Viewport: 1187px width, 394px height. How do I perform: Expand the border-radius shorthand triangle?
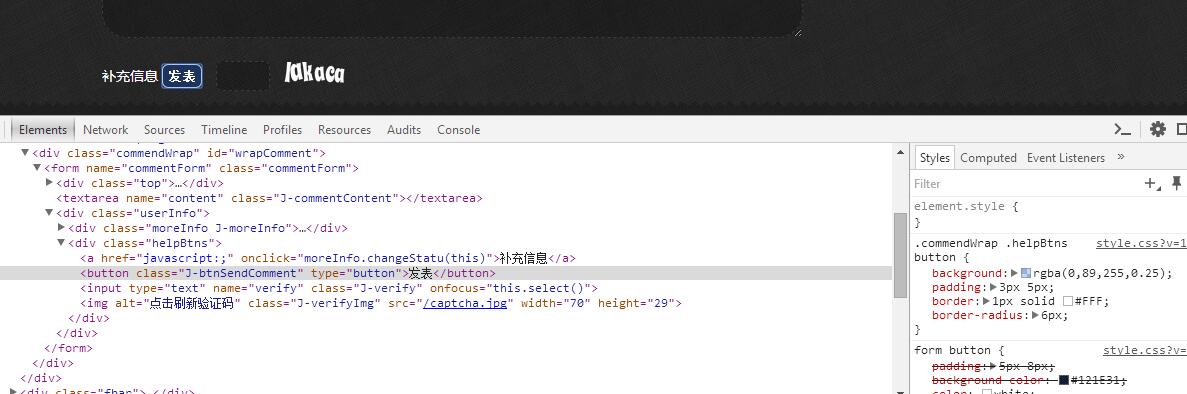(1037, 315)
